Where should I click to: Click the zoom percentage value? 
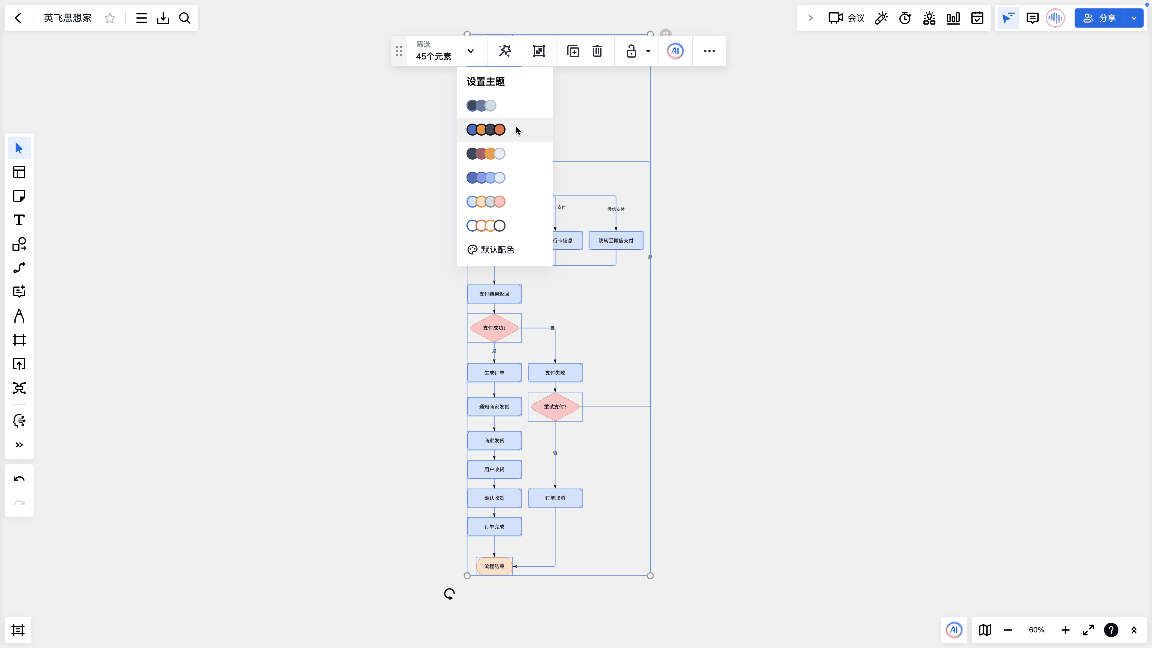[1036, 630]
